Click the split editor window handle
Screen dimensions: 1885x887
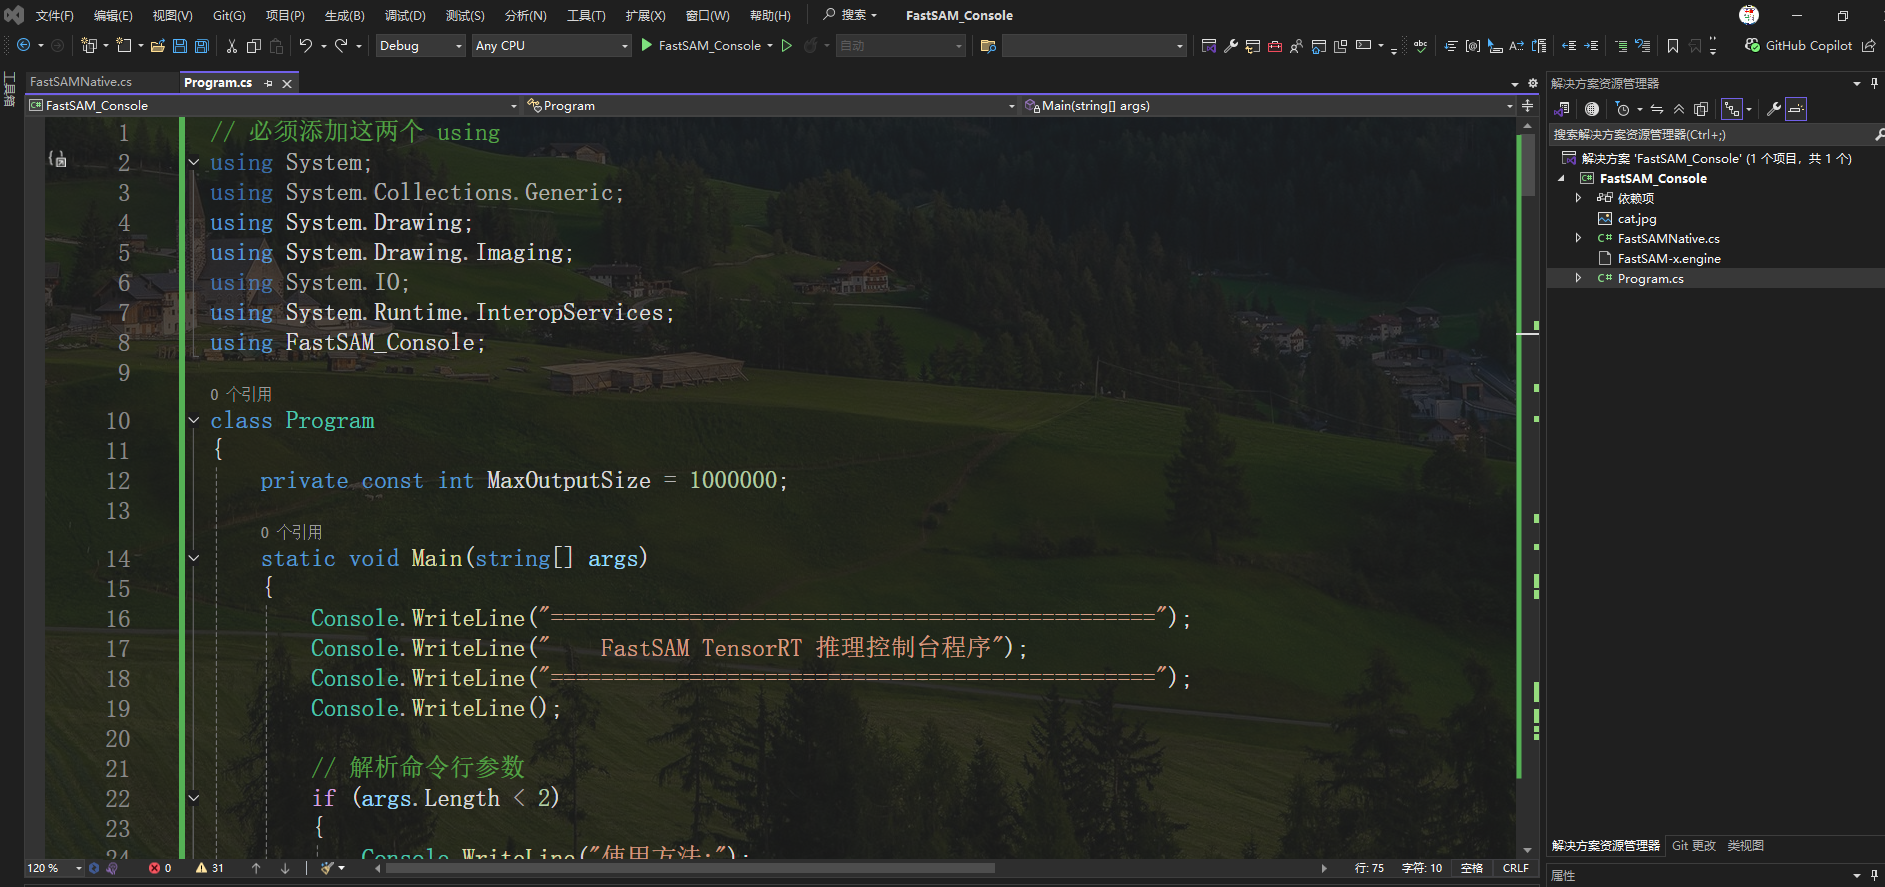(1527, 105)
